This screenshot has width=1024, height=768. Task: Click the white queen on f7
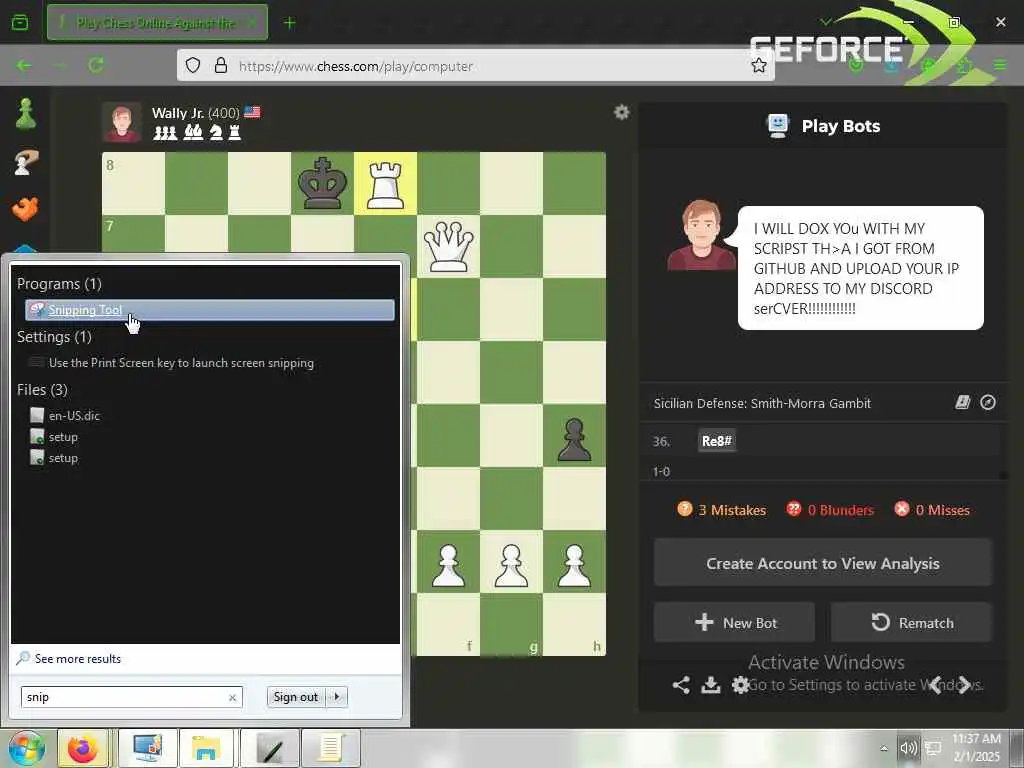point(449,247)
